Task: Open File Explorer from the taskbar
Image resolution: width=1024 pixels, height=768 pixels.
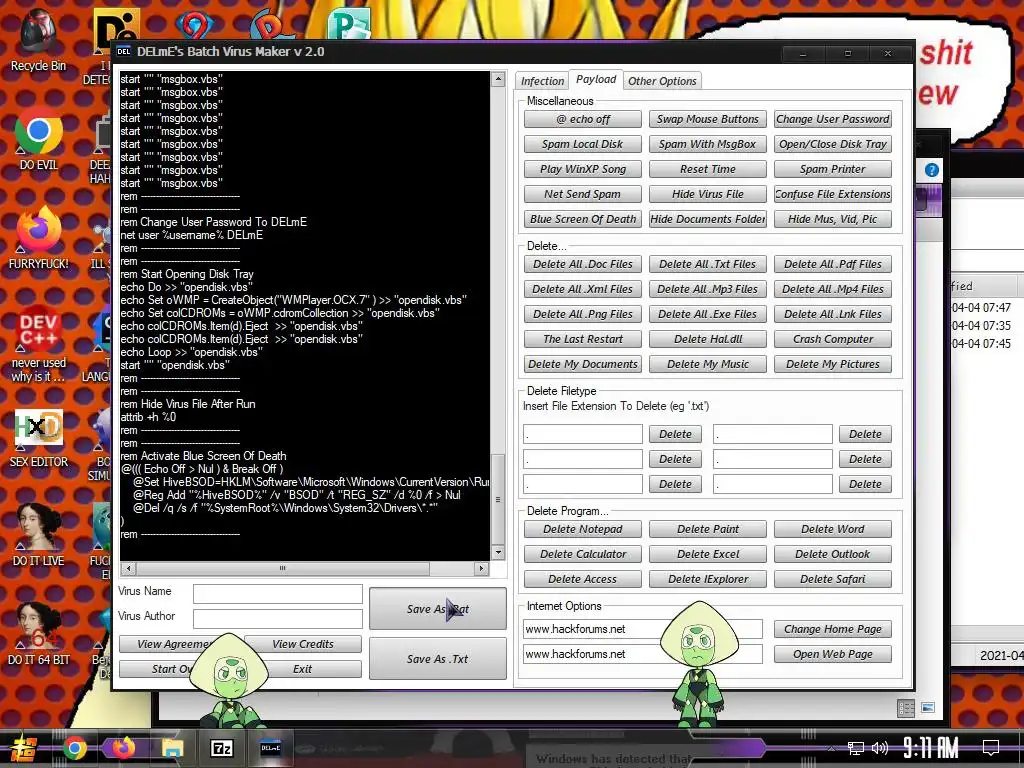Action: pyautogui.click(x=172, y=748)
